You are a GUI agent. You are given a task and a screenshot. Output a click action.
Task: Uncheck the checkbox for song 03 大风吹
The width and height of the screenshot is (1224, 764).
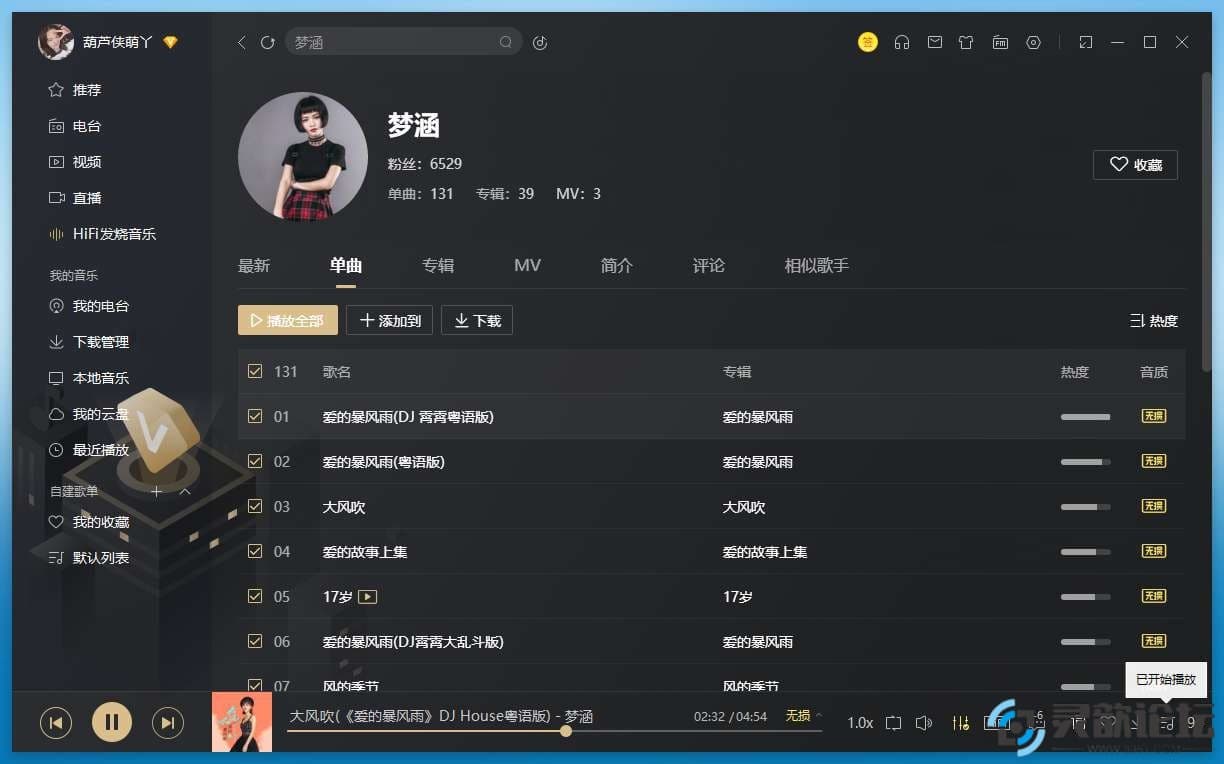coord(255,506)
